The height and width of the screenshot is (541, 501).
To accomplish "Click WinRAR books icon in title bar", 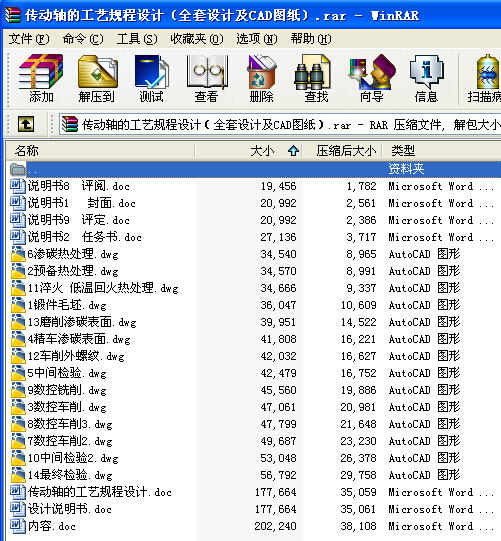I will 13,15.
